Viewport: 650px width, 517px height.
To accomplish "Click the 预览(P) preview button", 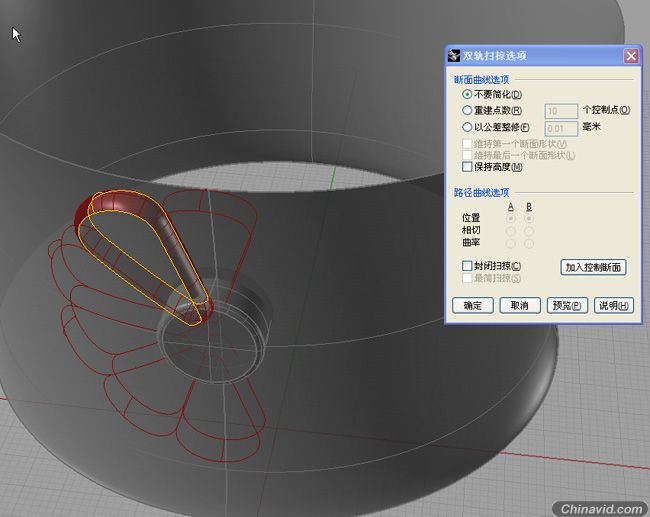I will pos(567,306).
